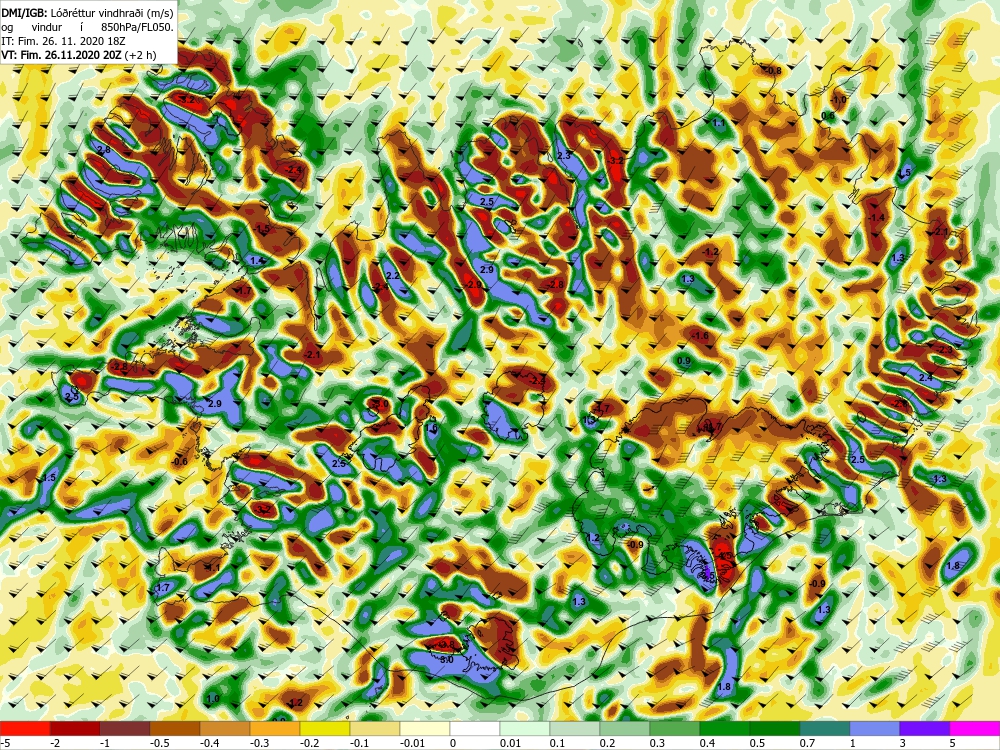Choose the palest green swatch above 0.01
The width and height of the screenshot is (1000, 750).
pyautogui.click(x=525, y=729)
